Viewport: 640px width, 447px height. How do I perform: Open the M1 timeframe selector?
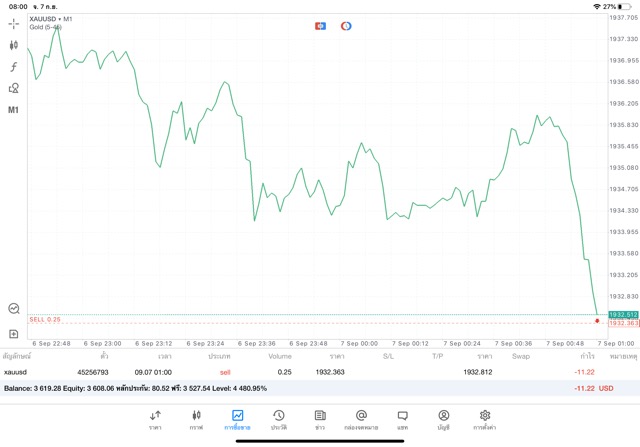tap(14, 110)
